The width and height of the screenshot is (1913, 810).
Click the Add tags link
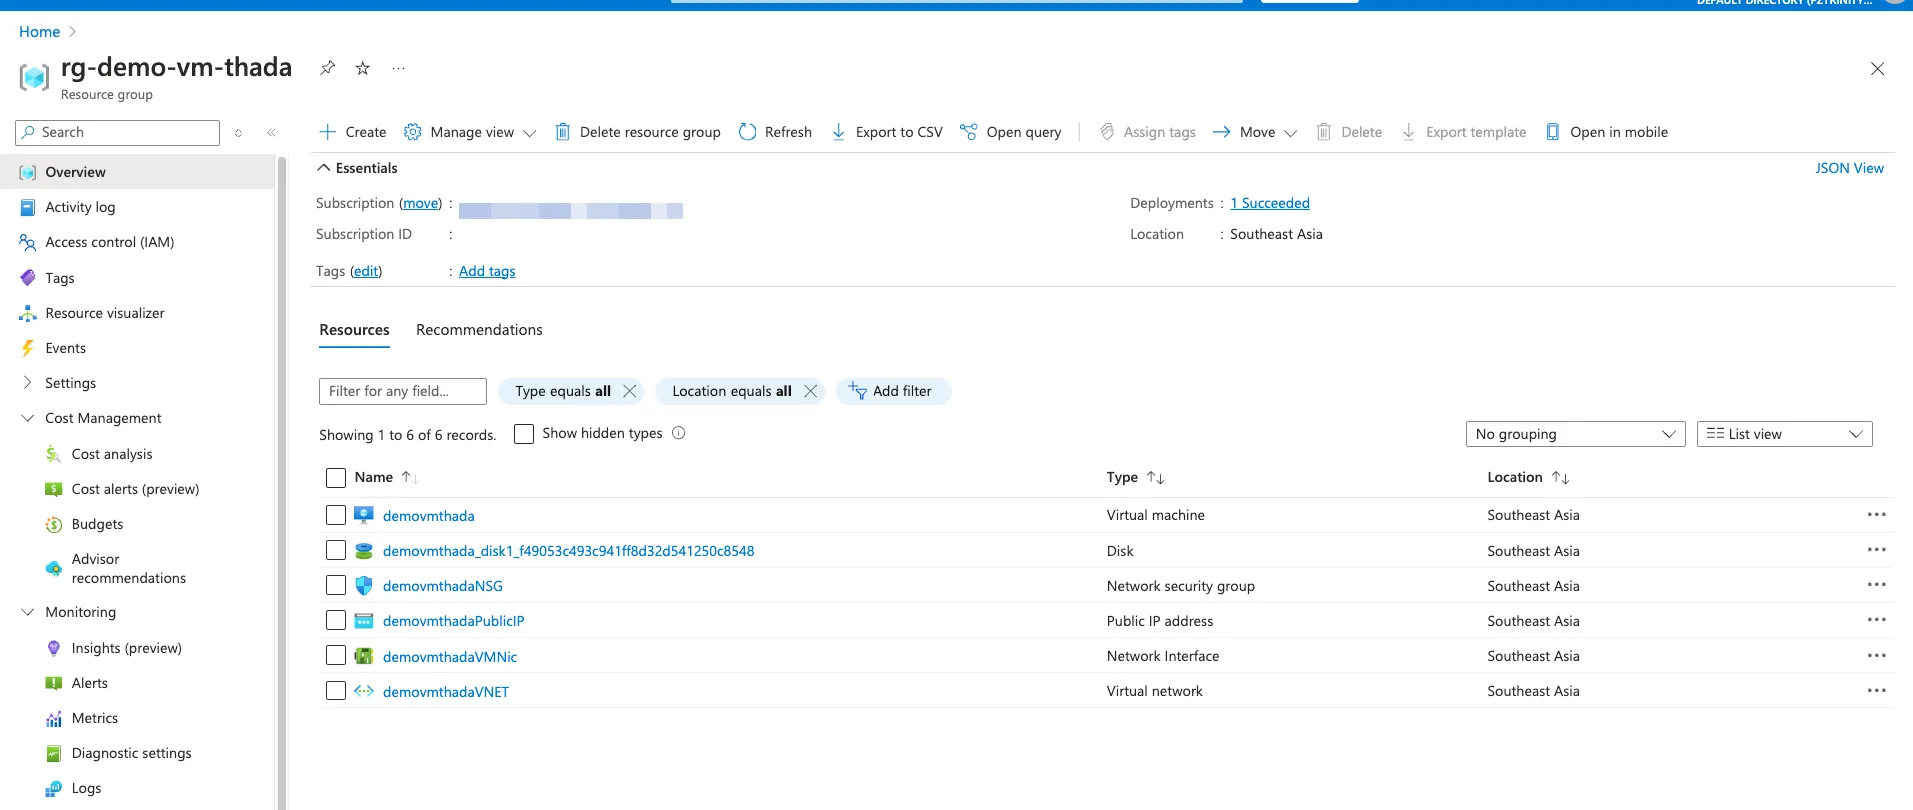tap(487, 271)
